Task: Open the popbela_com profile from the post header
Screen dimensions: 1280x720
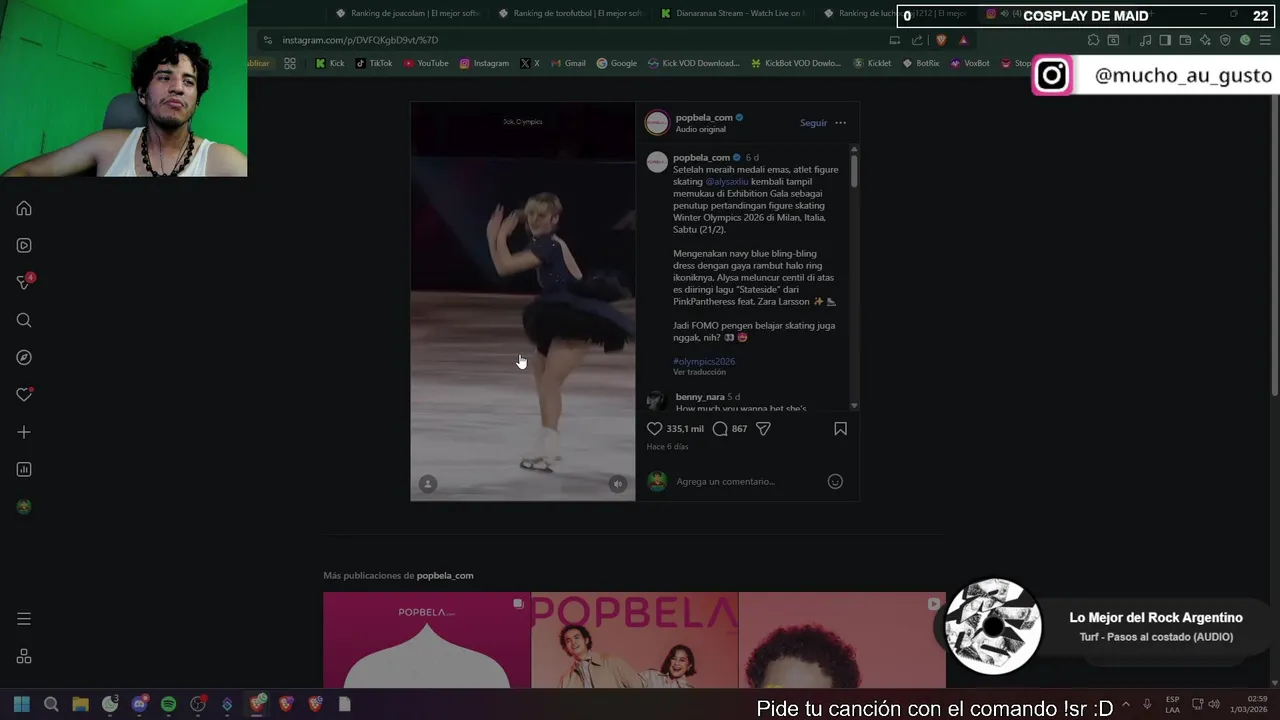Action: click(x=703, y=117)
